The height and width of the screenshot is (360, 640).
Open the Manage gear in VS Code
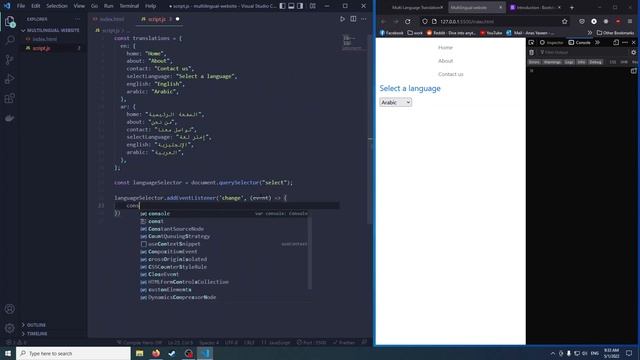pyautogui.click(x=10, y=328)
